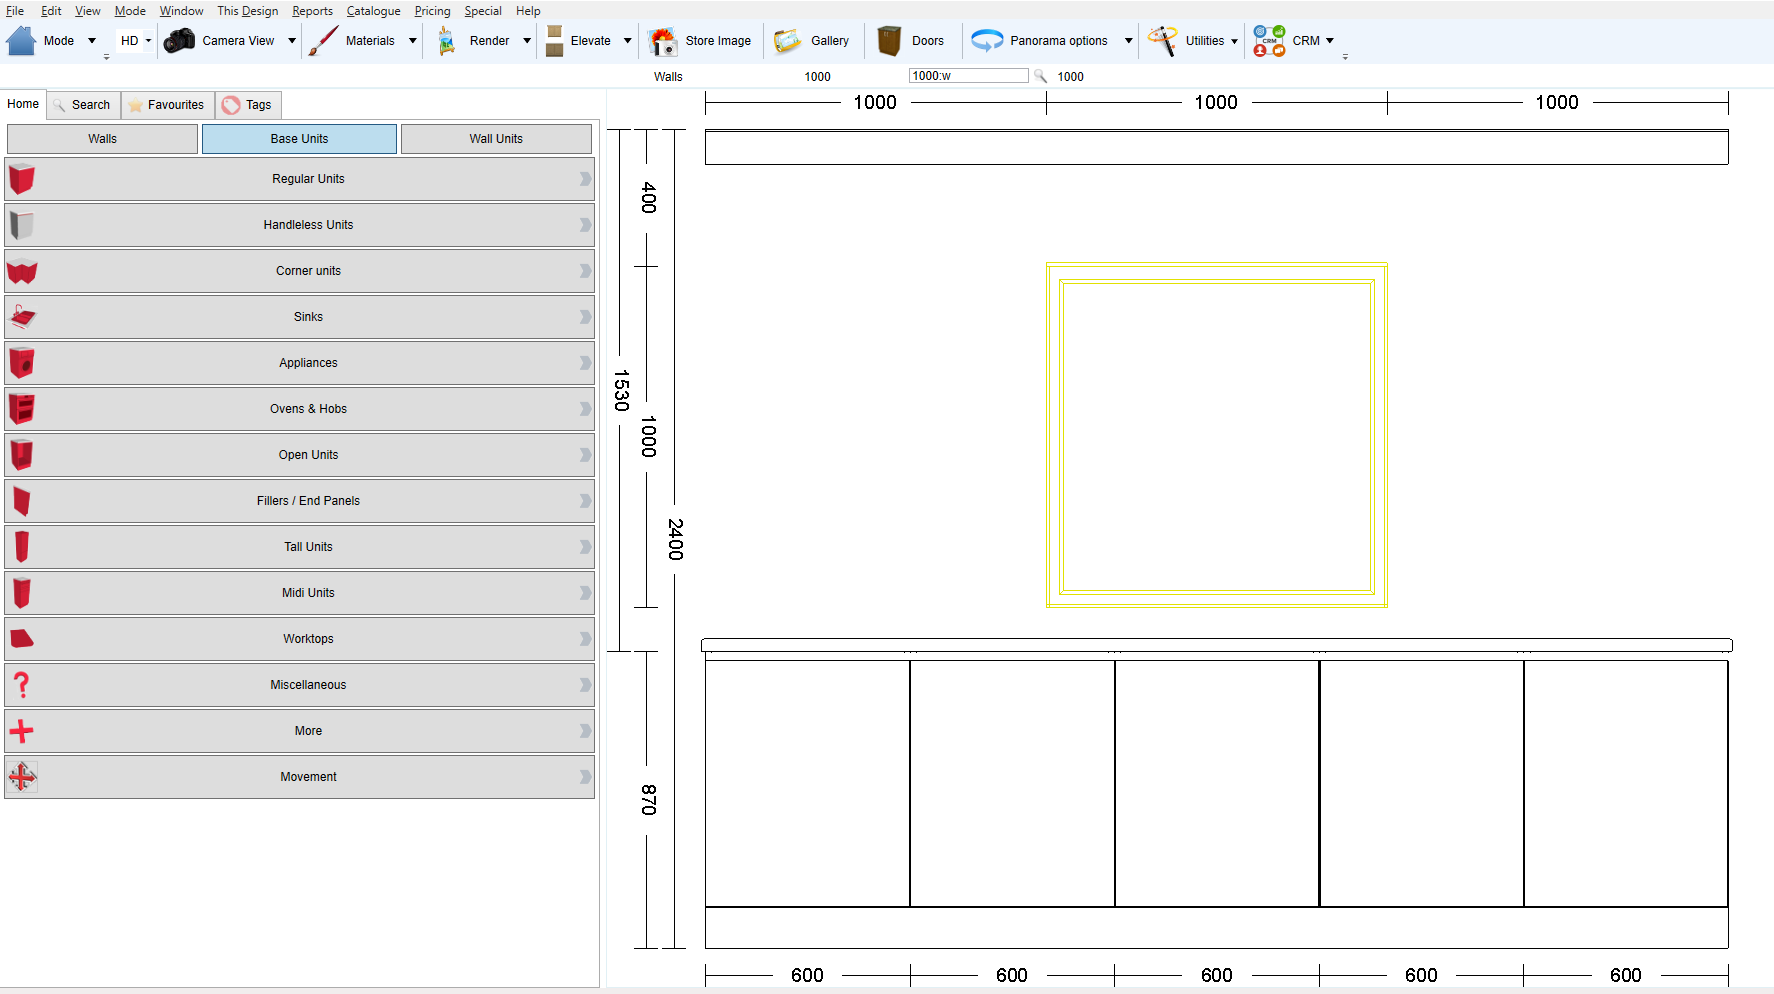The image size is (1774, 994).
Task: Click the Walls category button
Action: [x=102, y=139]
